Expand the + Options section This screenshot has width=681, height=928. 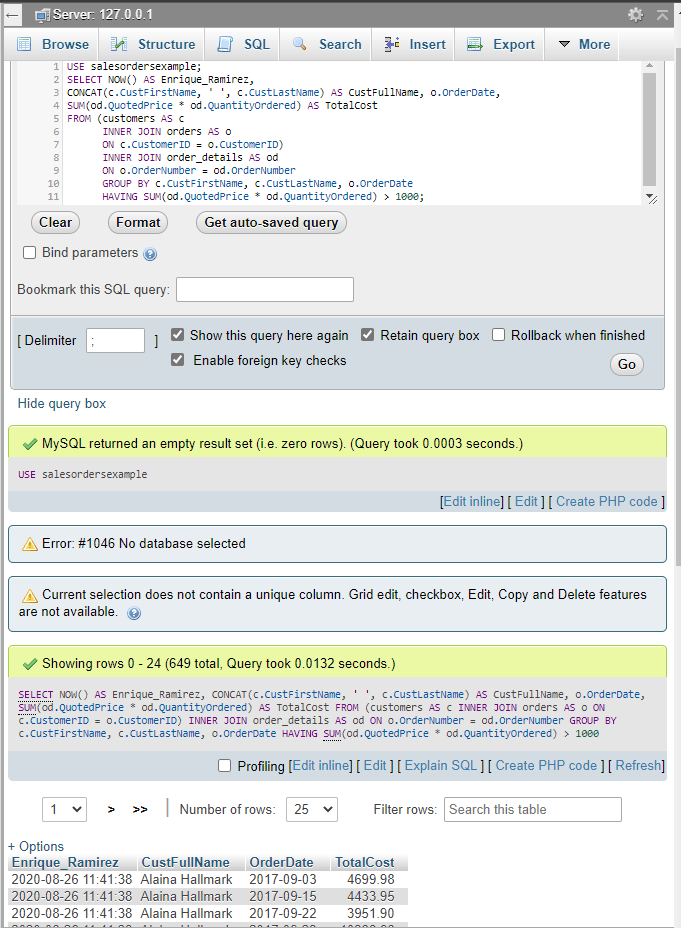tap(35, 846)
